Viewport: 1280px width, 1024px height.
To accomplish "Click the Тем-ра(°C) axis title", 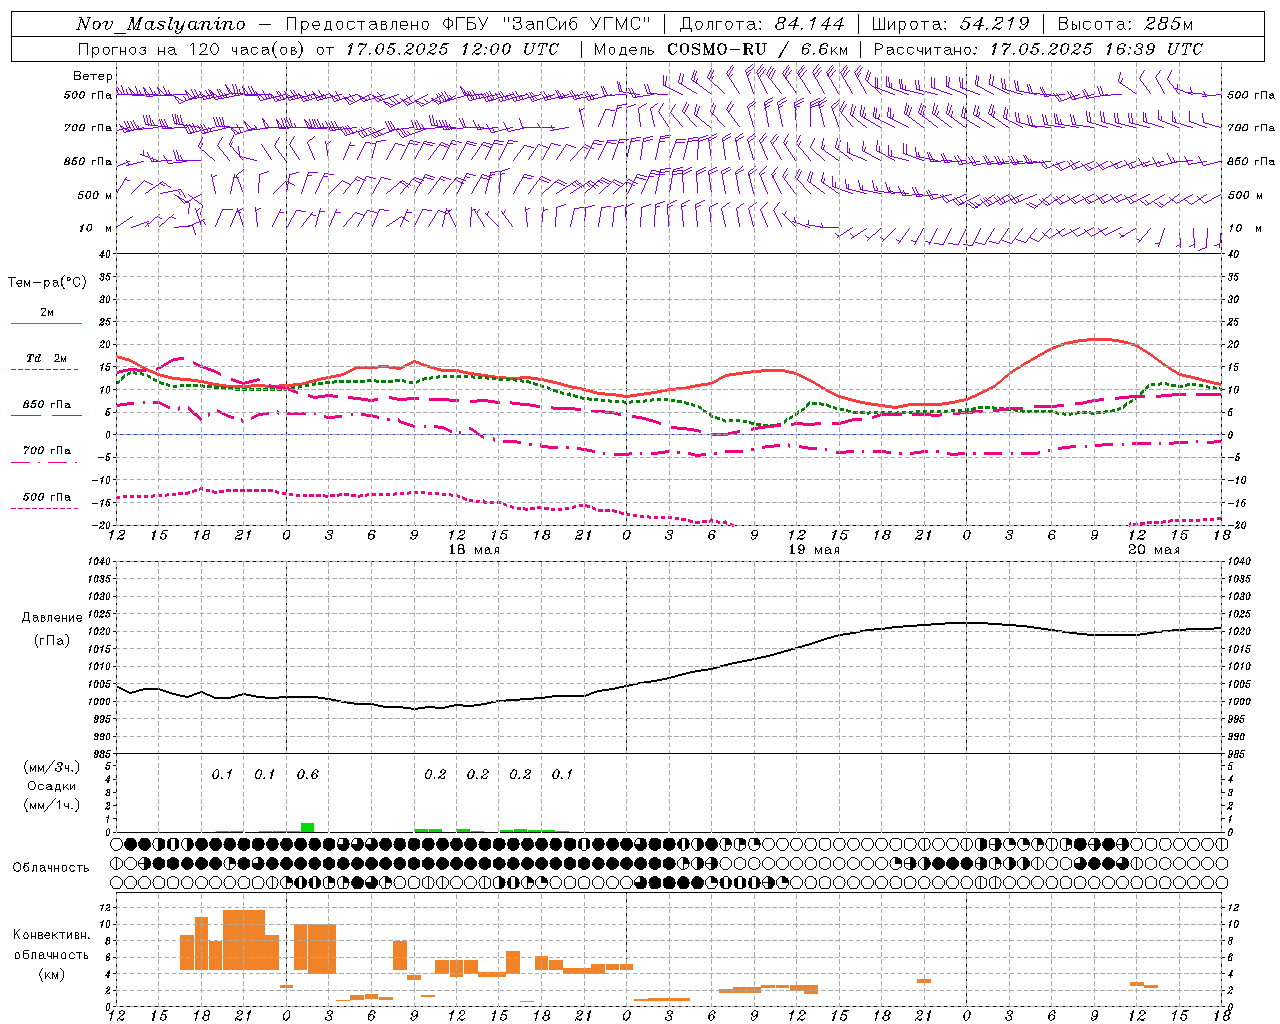I will pyautogui.click(x=47, y=283).
